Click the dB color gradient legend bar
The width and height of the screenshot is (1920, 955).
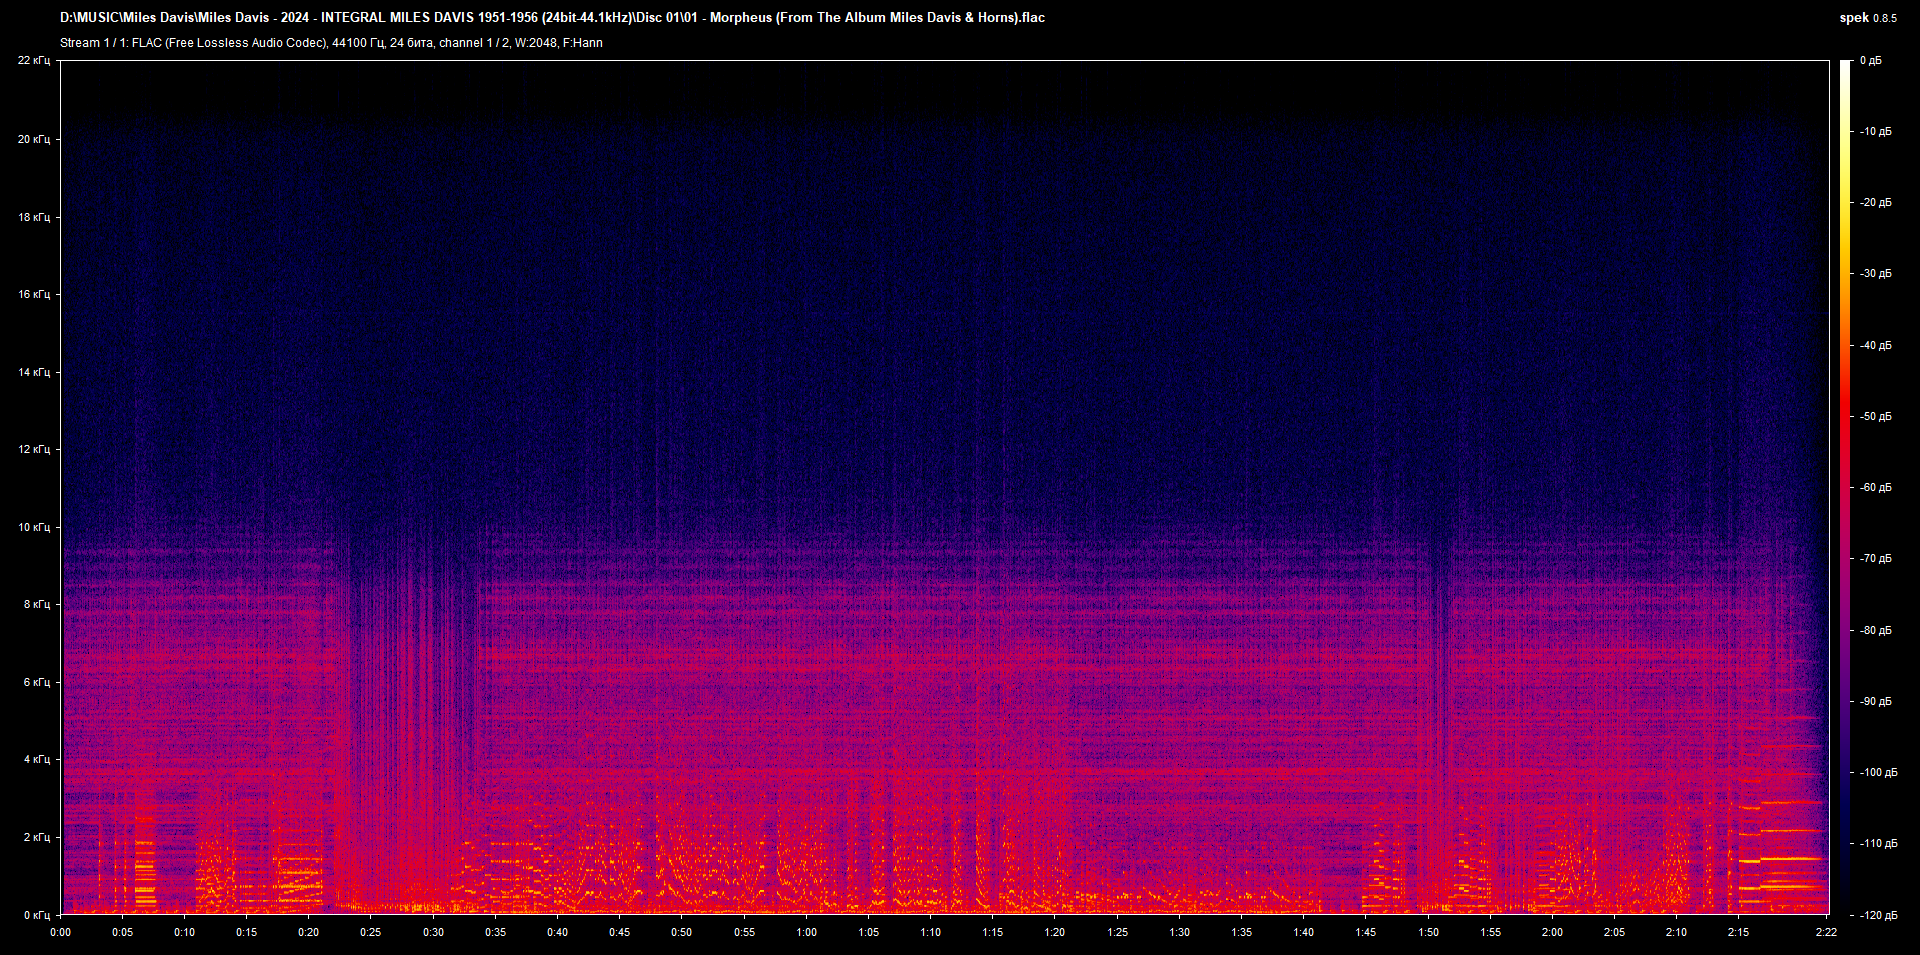pos(1845,488)
